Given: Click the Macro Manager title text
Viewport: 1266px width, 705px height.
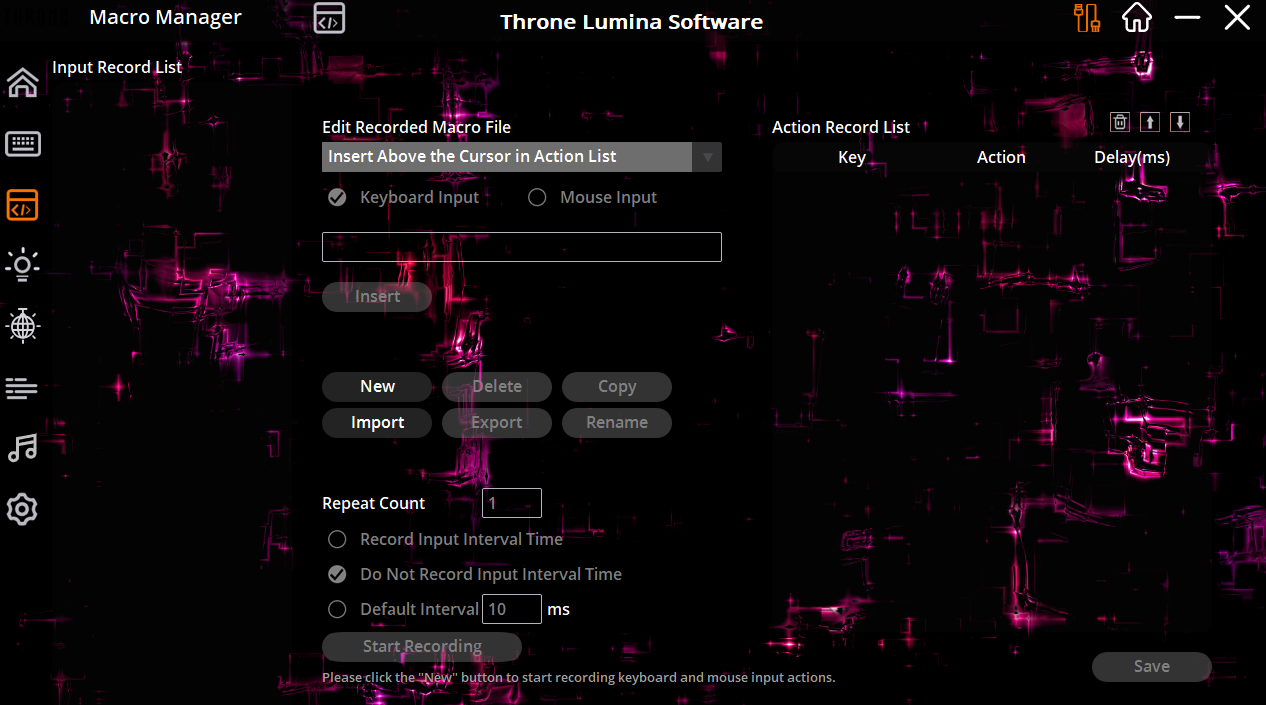Looking at the screenshot, I should coord(166,17).
